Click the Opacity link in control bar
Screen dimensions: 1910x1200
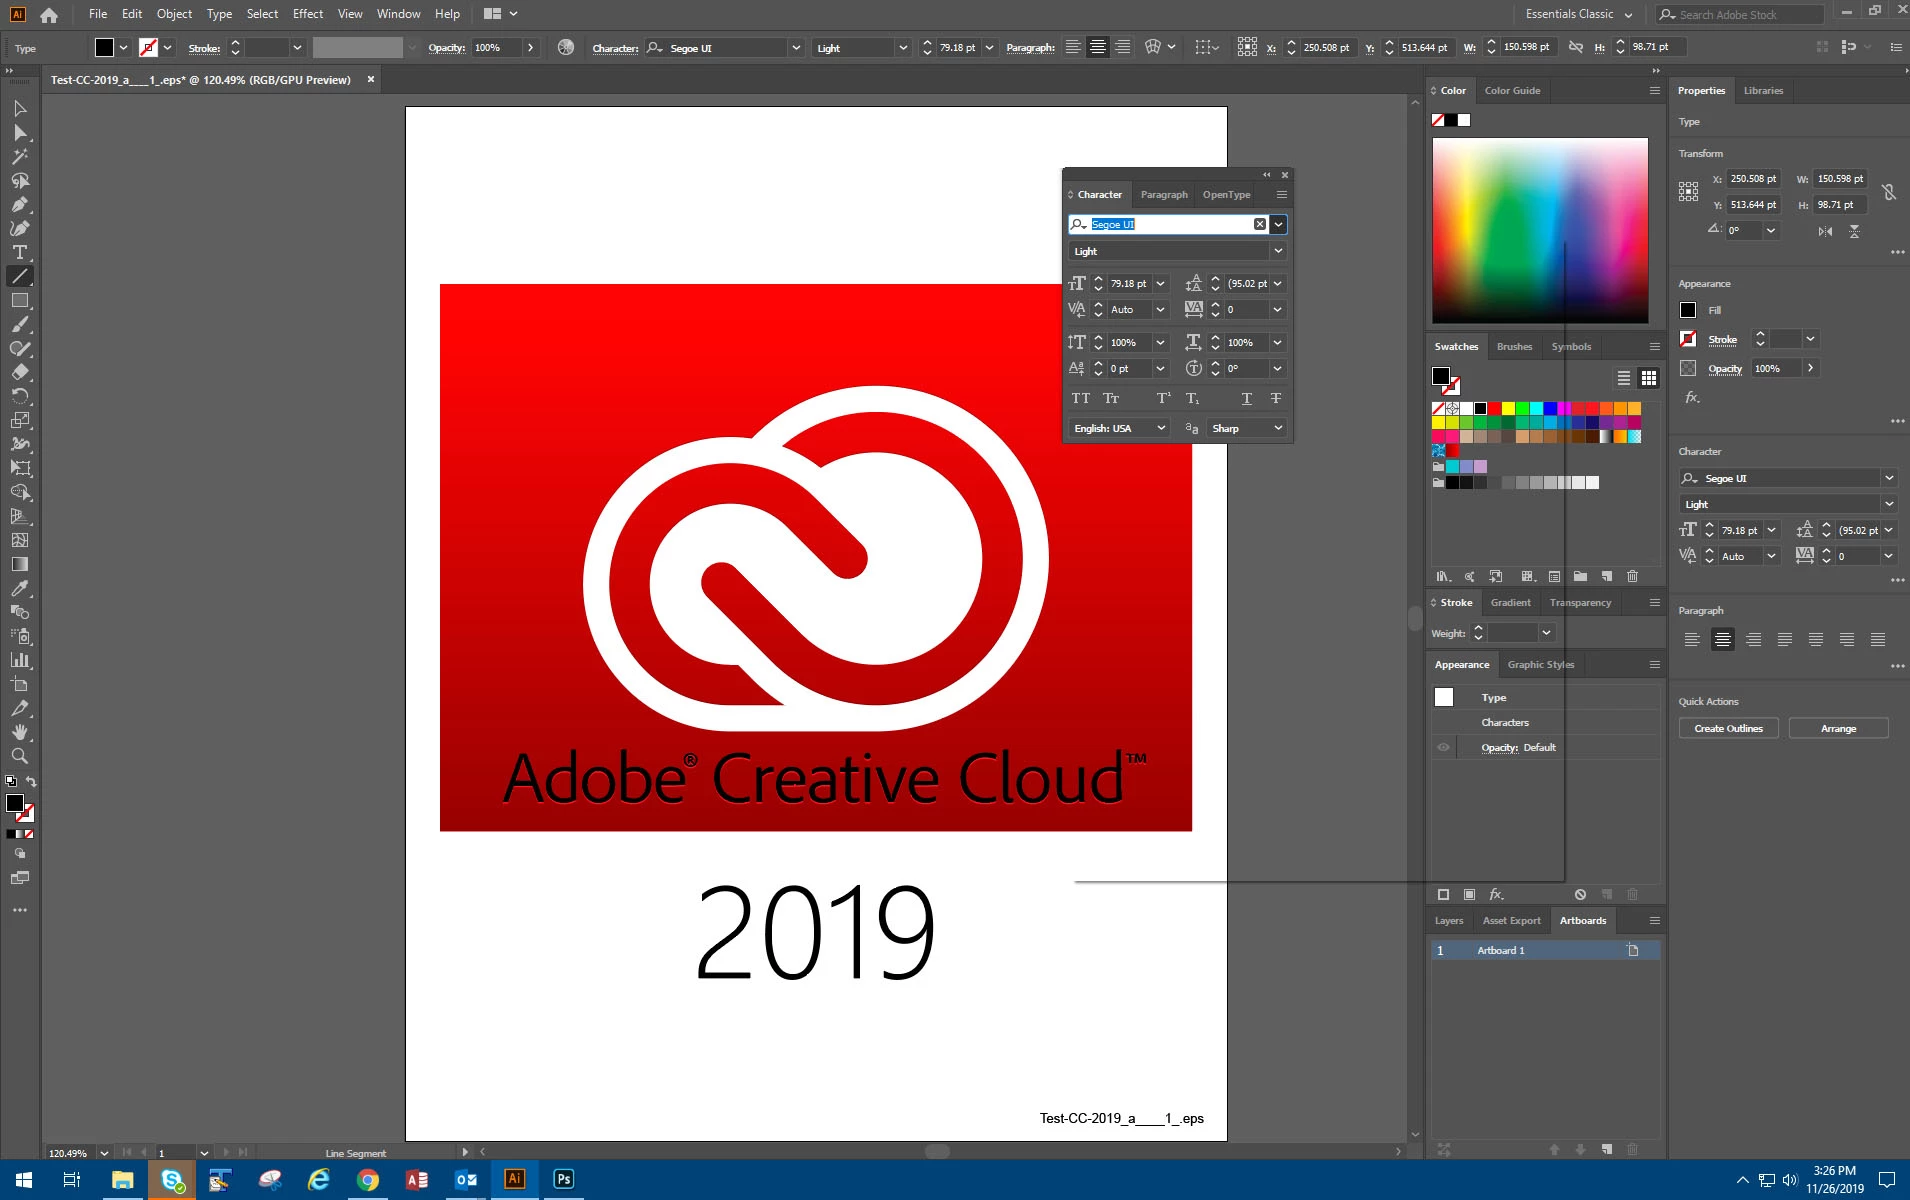pyautogui.click(x=446, y=47)
